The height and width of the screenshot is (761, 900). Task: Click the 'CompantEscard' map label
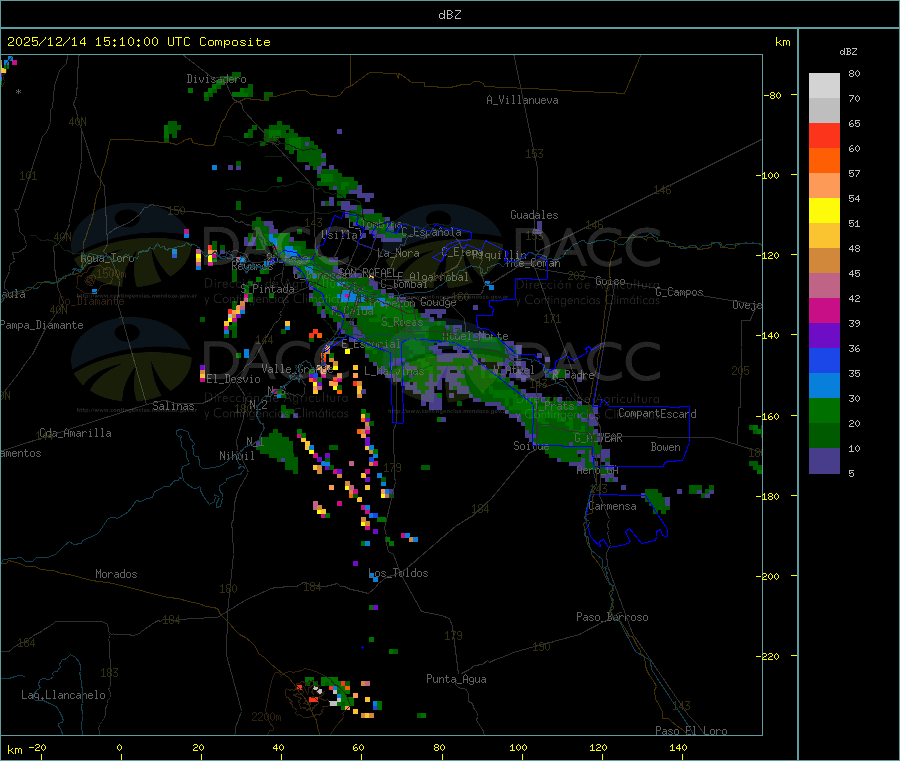(657, 413)
